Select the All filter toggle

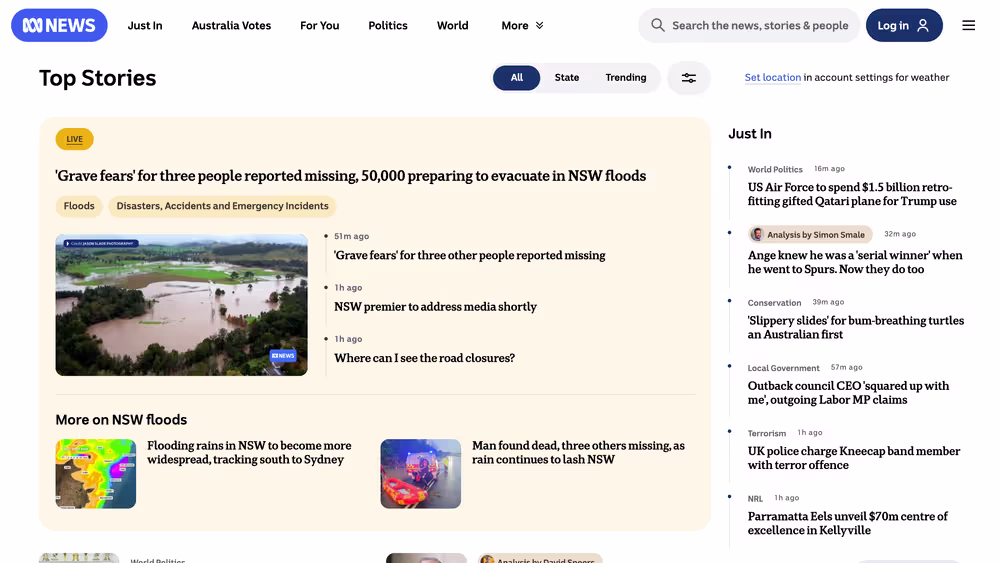517,78
